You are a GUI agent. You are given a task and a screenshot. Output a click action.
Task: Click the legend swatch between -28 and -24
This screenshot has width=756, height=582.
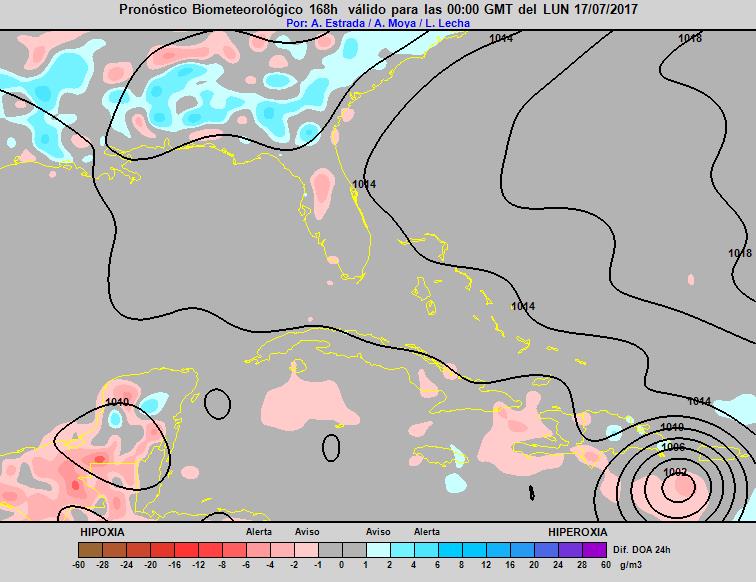114,550
